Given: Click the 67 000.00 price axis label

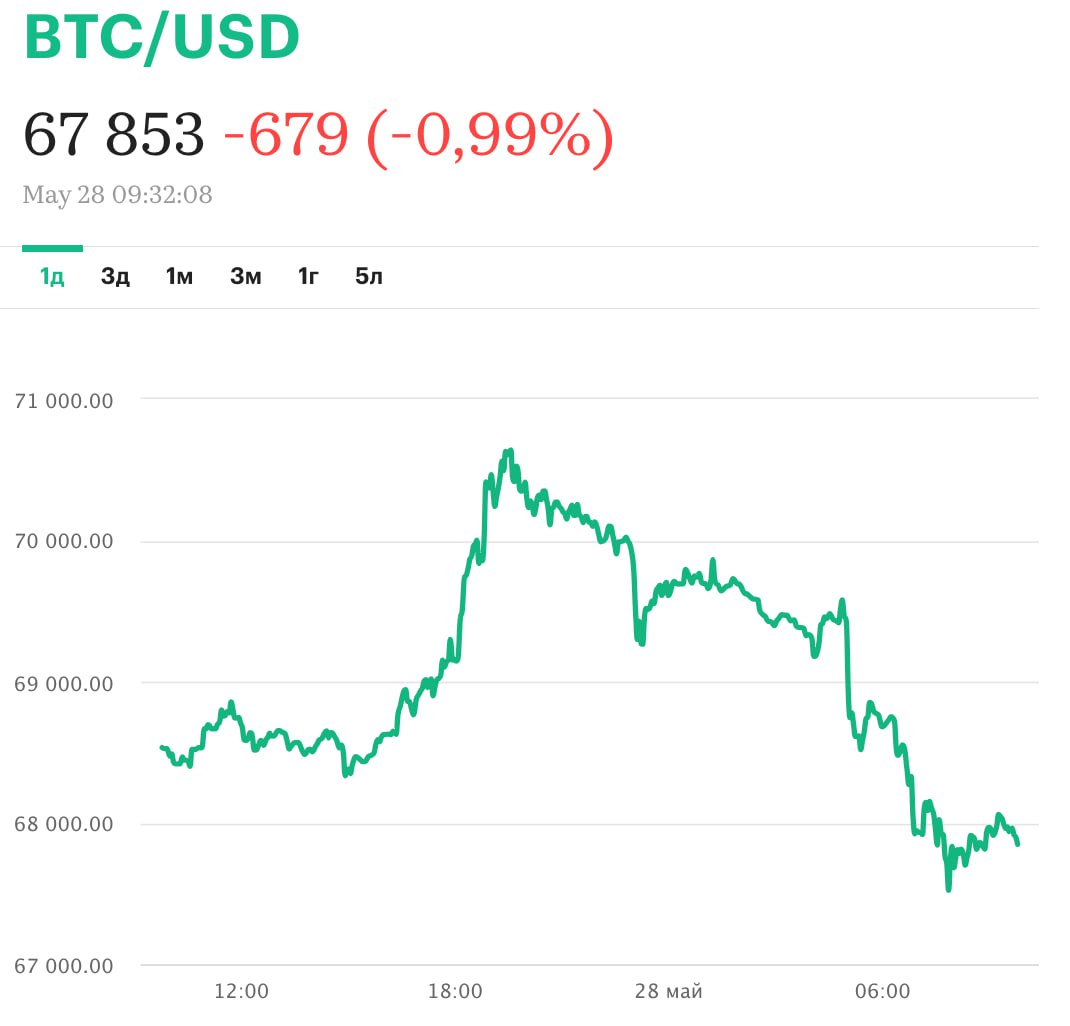Looking at the screenshot, I should coord(64,966).
